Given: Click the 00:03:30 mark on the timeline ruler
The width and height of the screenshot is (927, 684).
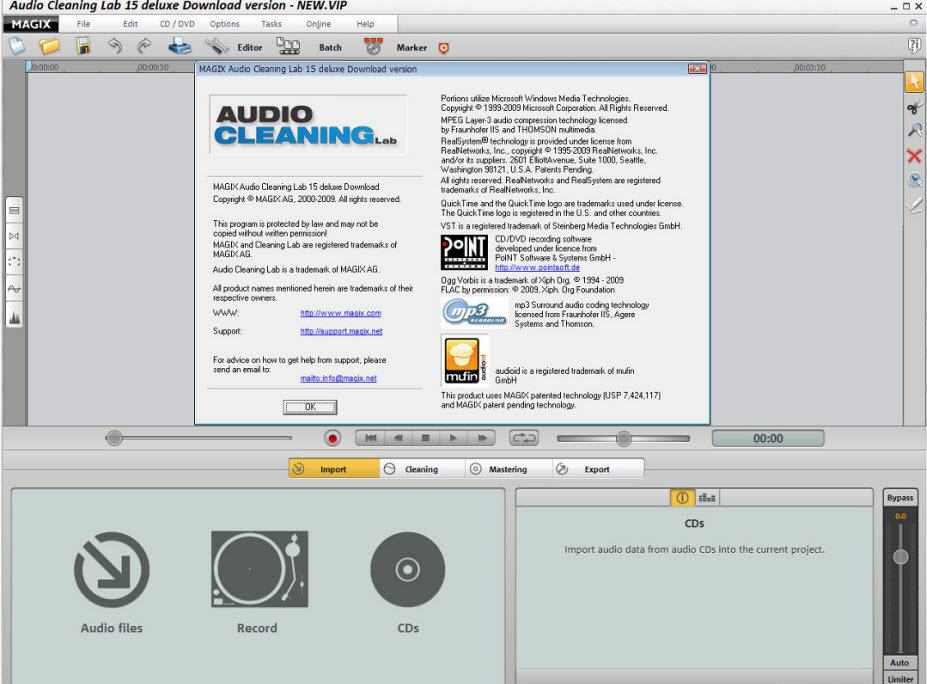Looking at the screenshot, I should [809, 67].
